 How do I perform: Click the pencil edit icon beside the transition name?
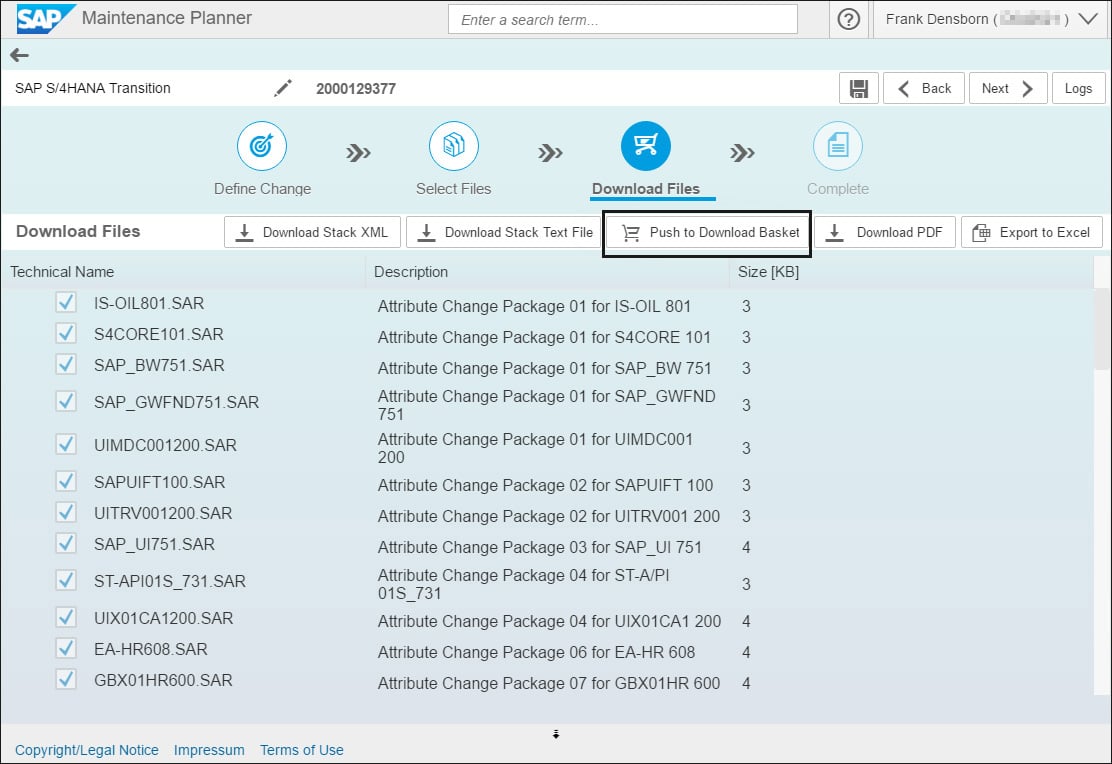(283, 88)
